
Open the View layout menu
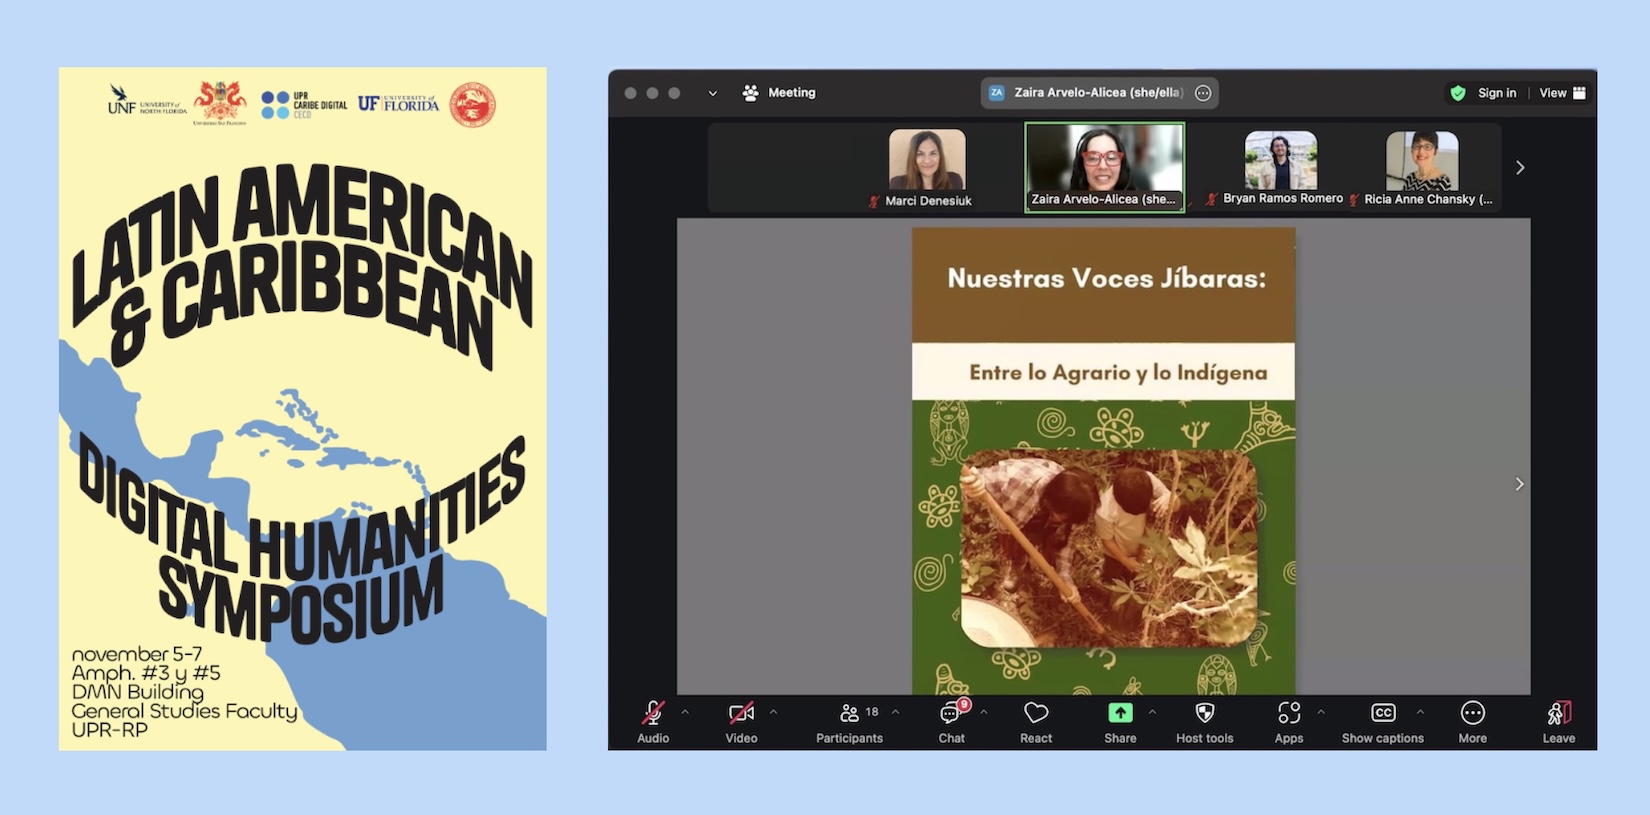pos(1562,93)
